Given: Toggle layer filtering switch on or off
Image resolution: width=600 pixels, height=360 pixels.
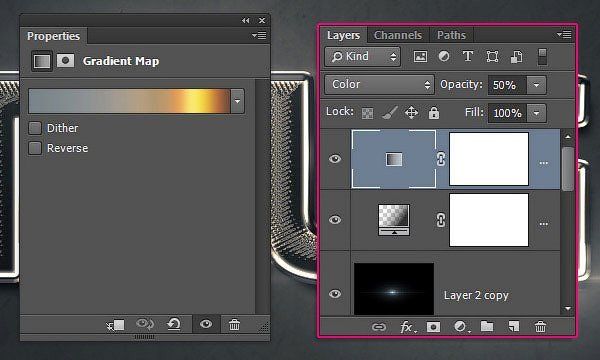Looking at the screenshot, I should tap(542, 57).
